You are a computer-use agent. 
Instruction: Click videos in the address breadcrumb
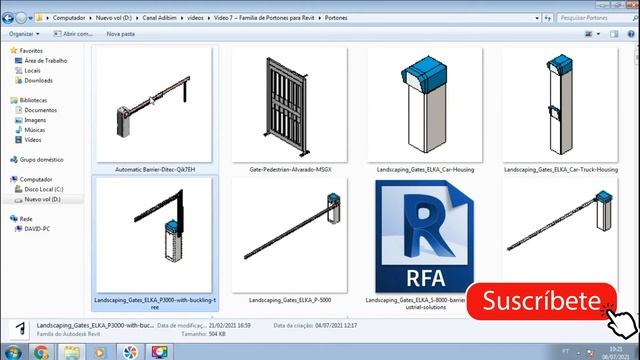(x=195, y=18)
